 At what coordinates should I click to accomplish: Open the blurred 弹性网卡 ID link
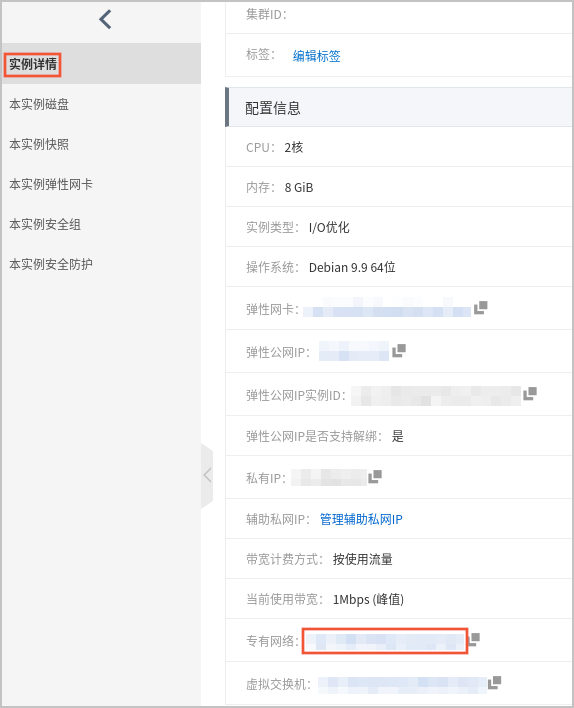[387, 309]
